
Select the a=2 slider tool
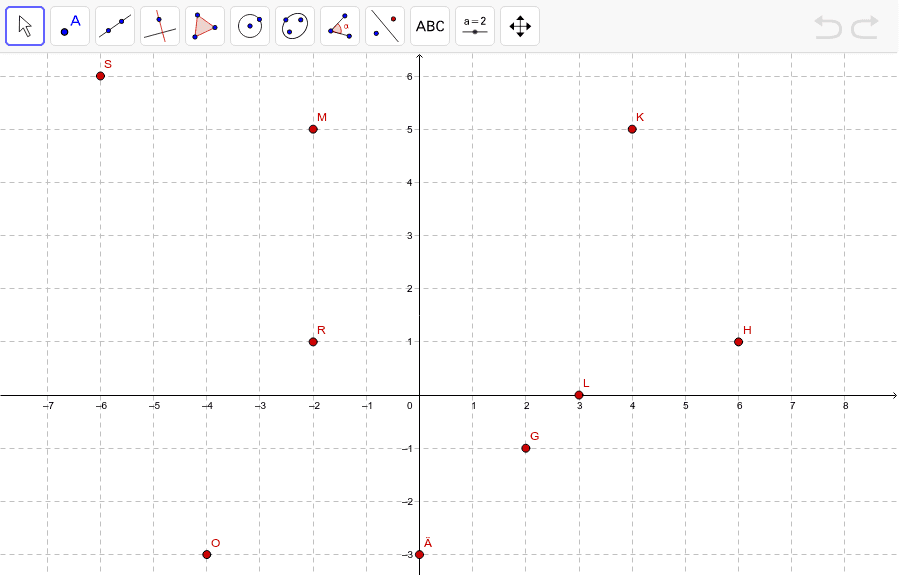pyautogui.click(x=475, y=26)
